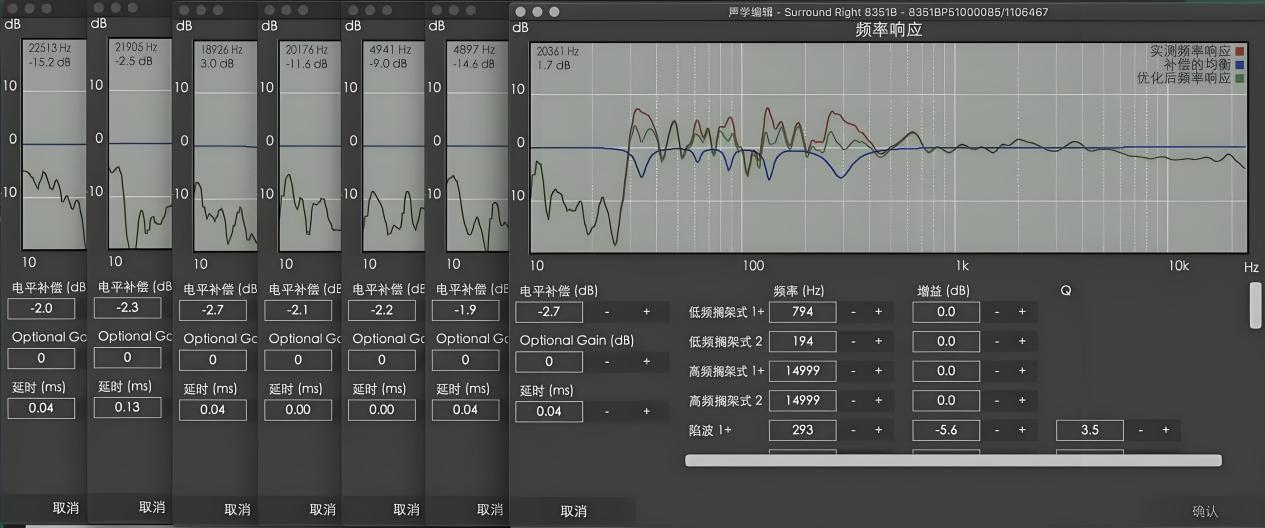
Task: Decrease Optional Gain in Surround Right window
Action: click(x=606, y=362)
